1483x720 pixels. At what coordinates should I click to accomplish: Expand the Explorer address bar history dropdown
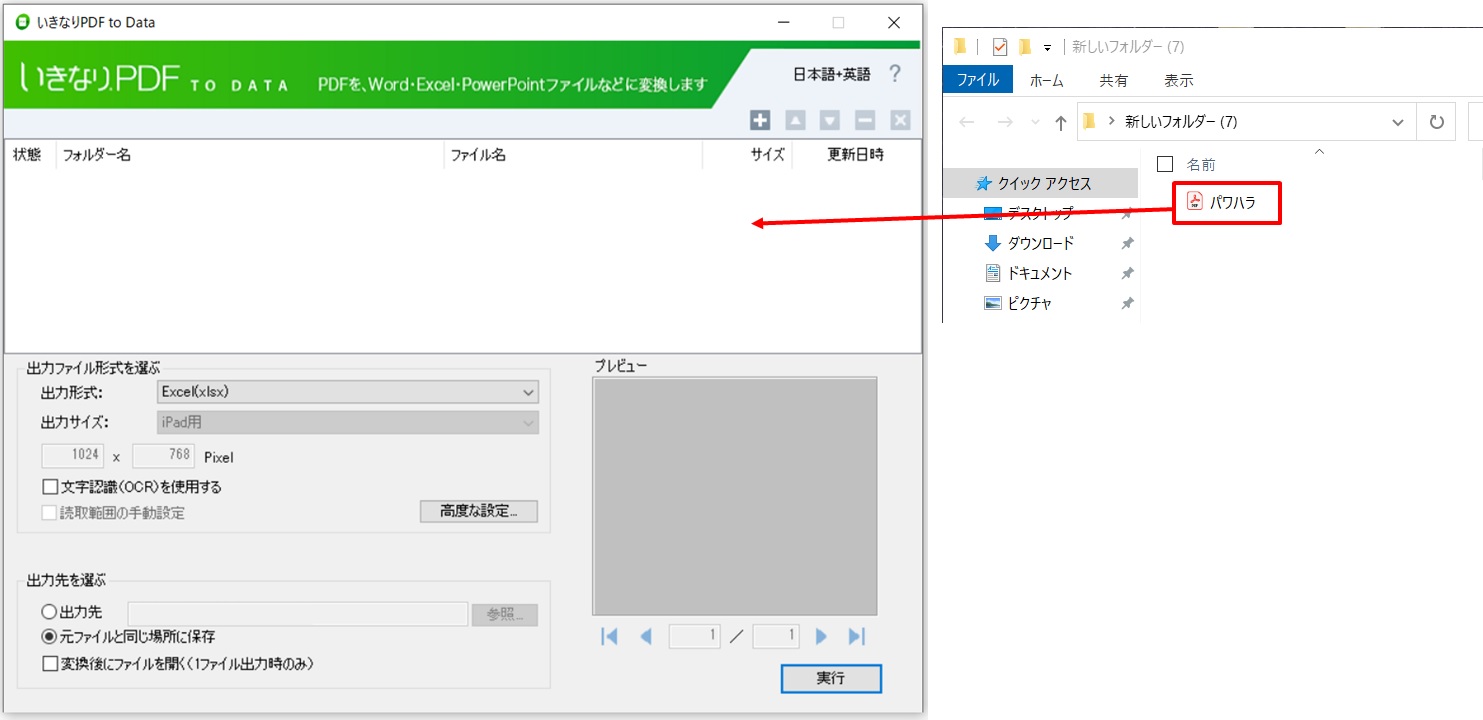[x=1398, y=122]
